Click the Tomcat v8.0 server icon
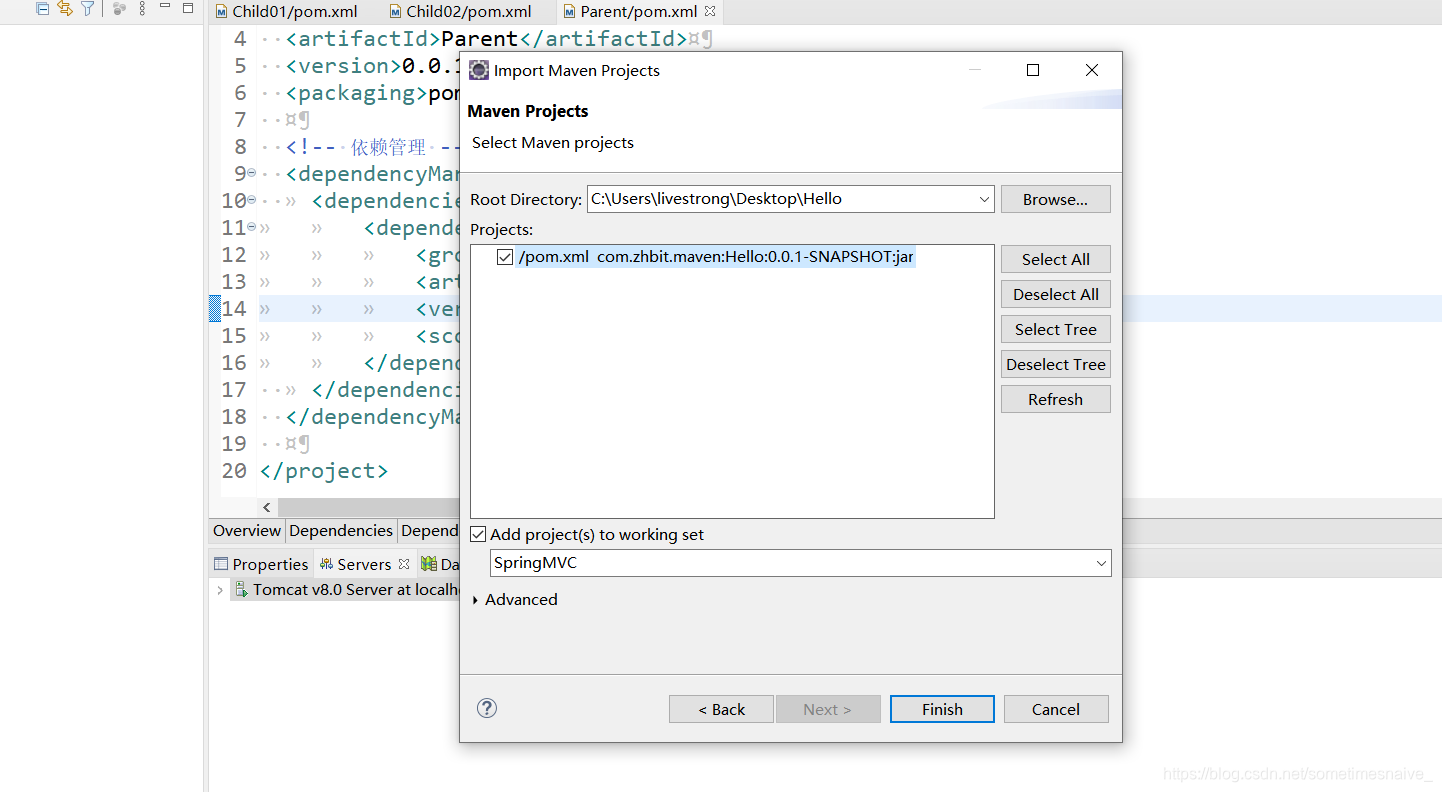The width and height of the screenshot is (1442, 792). coord(241,590)
